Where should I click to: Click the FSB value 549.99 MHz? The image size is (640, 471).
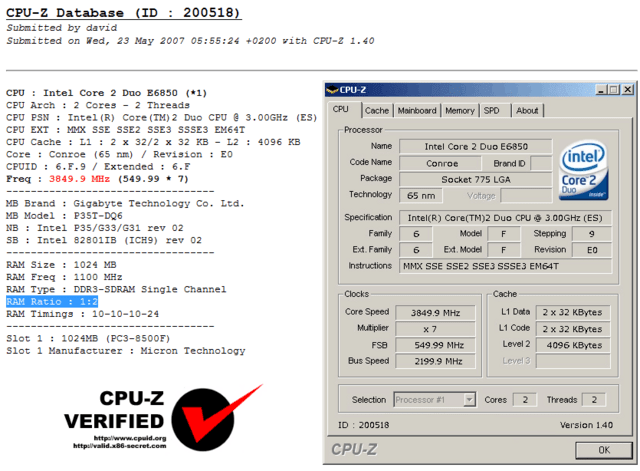(435, 345)
